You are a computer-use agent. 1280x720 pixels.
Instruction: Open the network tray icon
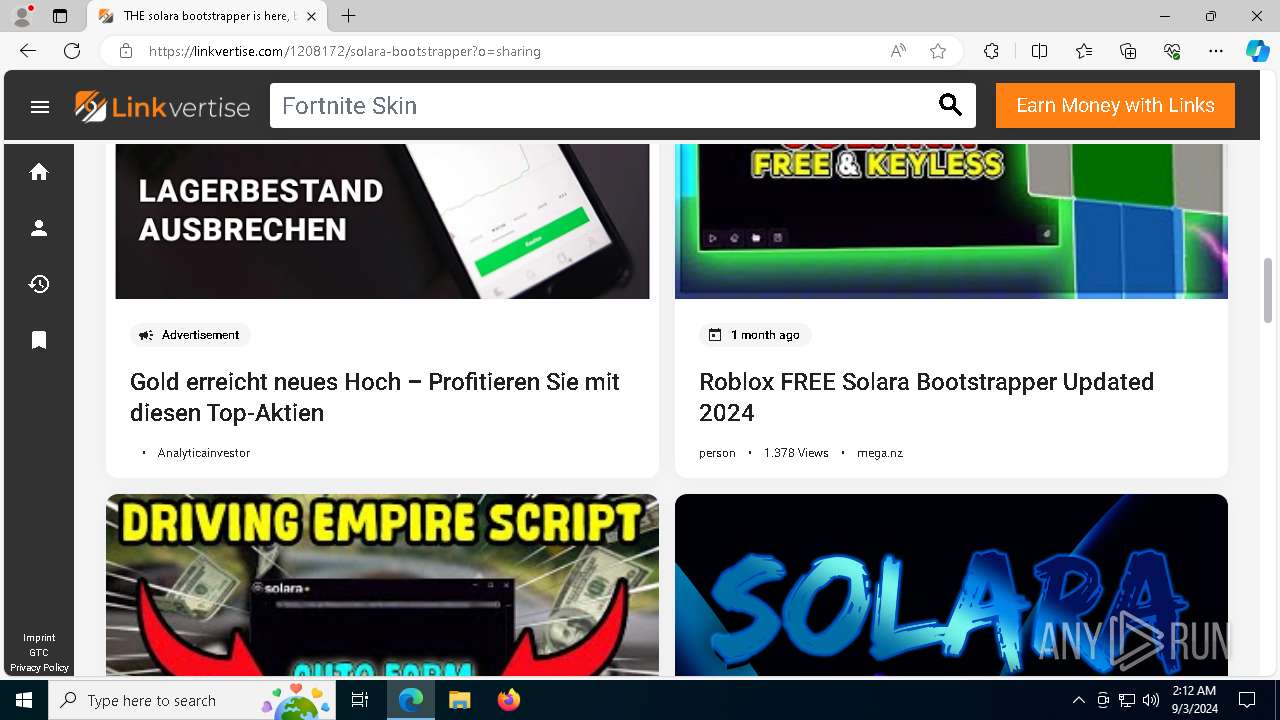(x=1127, y=700)
